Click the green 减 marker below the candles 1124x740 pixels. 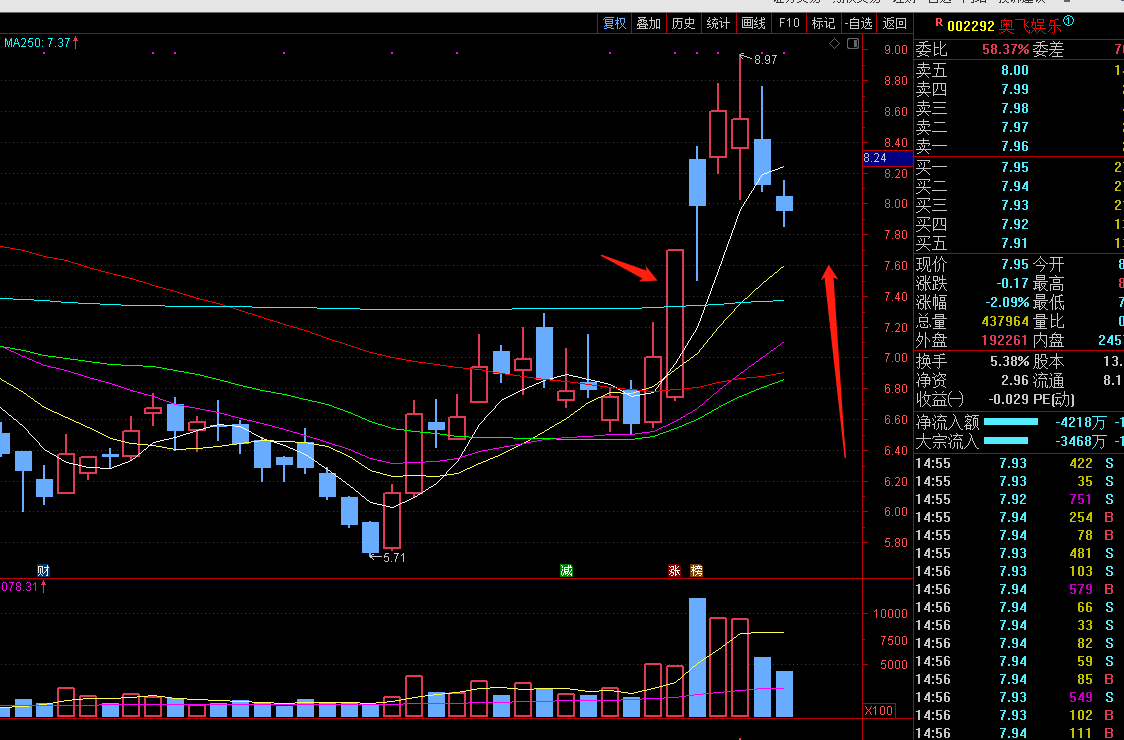tap(566, 570)
